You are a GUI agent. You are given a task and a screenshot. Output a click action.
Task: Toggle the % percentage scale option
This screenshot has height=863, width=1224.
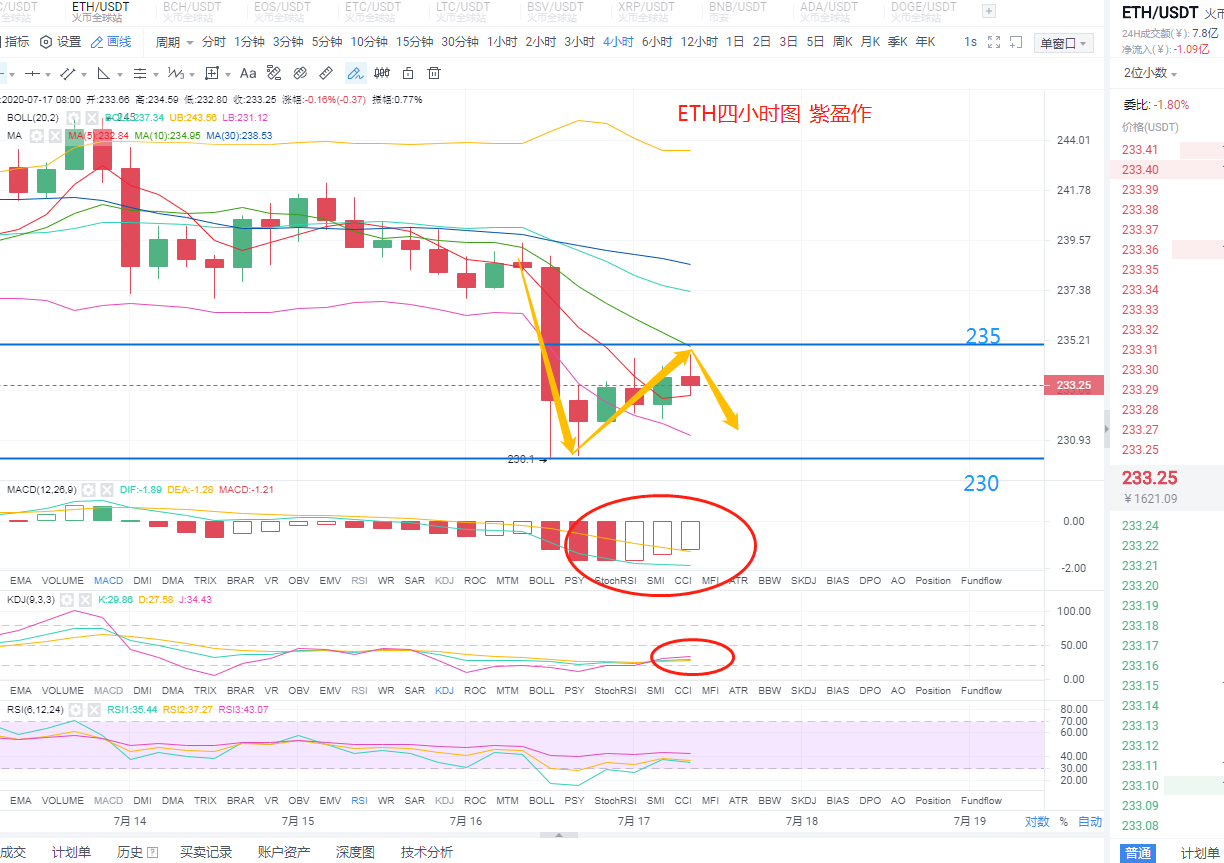pos(1064,822)
